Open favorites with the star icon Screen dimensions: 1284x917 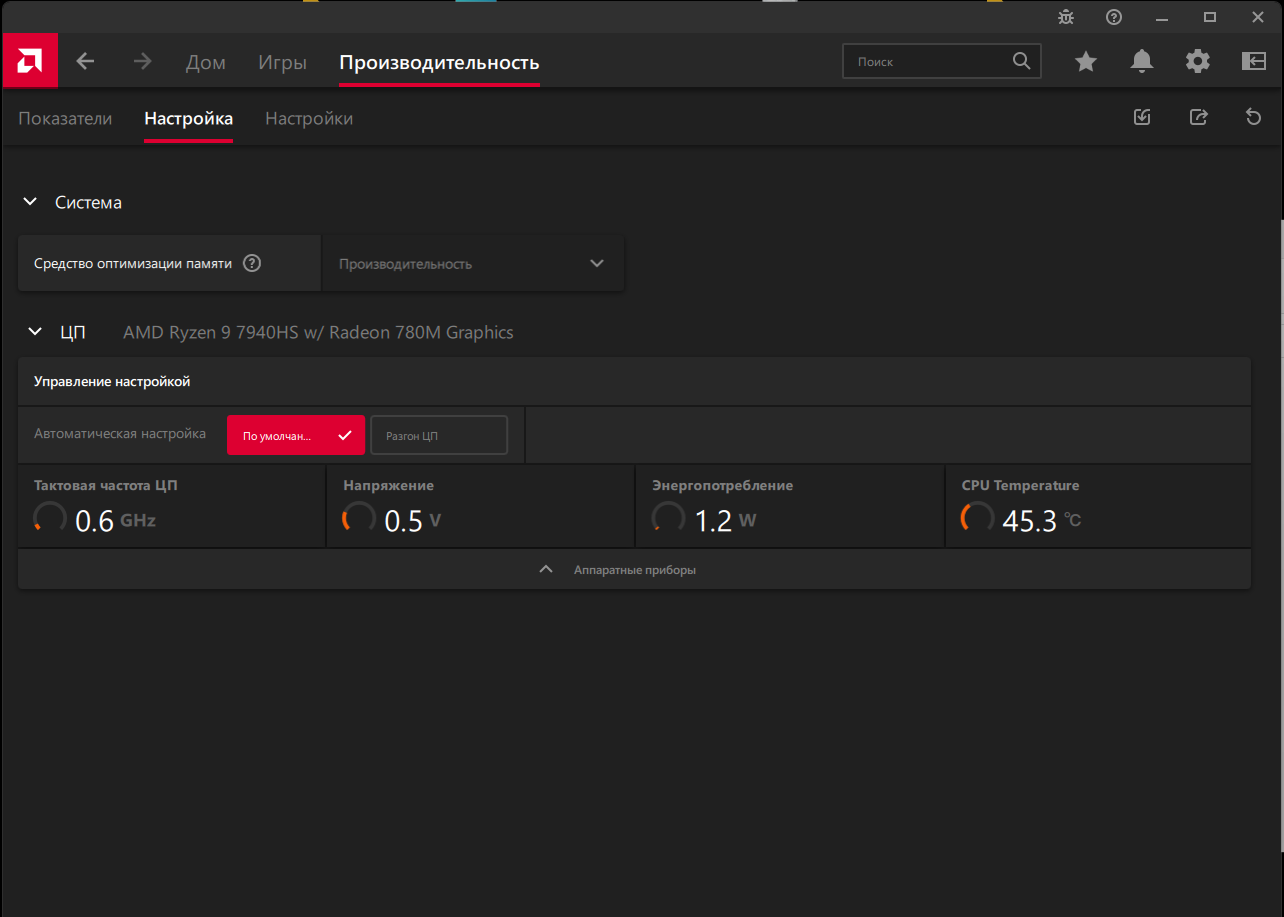point(1086,62)
